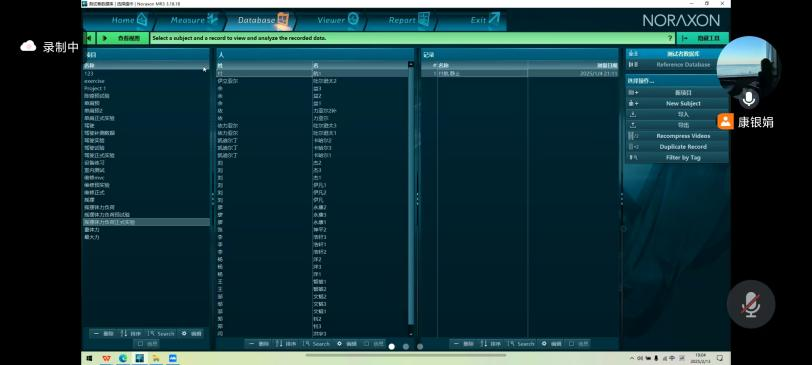
Task: Toggle the checkbox below the subjects list
Action: (x=367, y=343)
